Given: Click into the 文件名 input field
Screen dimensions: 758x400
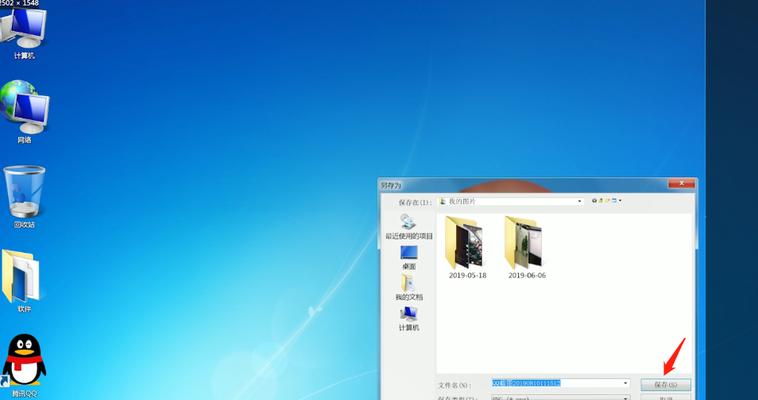Looking at the screenshot, I should click(x=560, y=384).
